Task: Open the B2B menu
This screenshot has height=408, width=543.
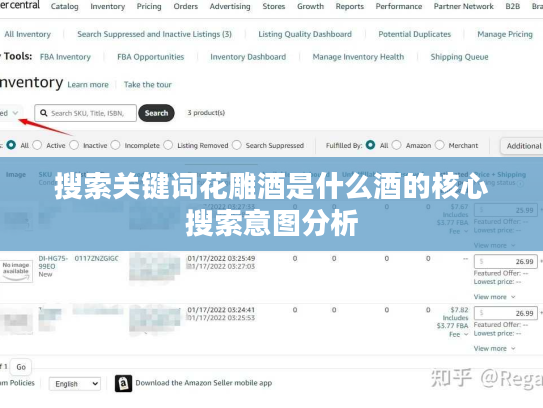Action: (513, 7)
